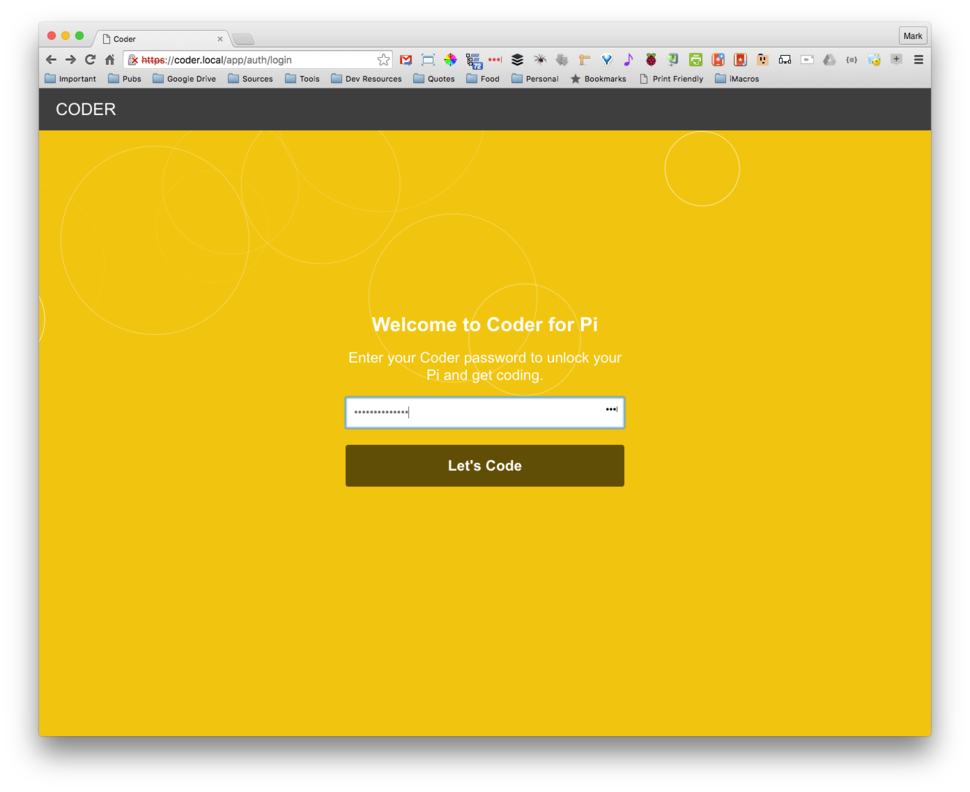970x792 pixels.
Task: Expand the Sources bookmarks folder
Action: [x=251, y=79]
